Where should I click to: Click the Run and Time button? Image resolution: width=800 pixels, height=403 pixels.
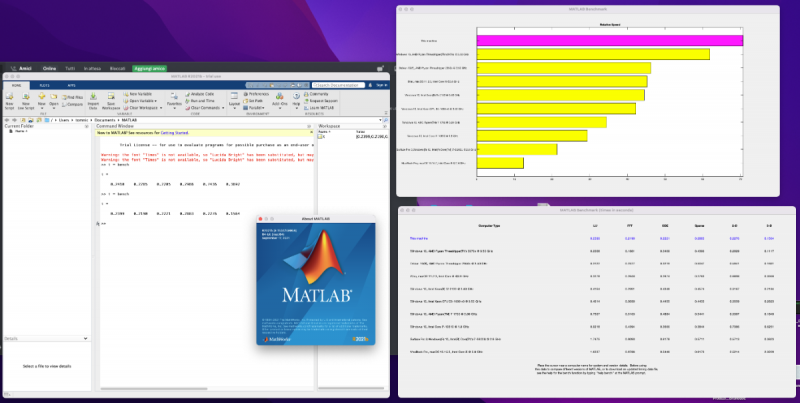199,101
